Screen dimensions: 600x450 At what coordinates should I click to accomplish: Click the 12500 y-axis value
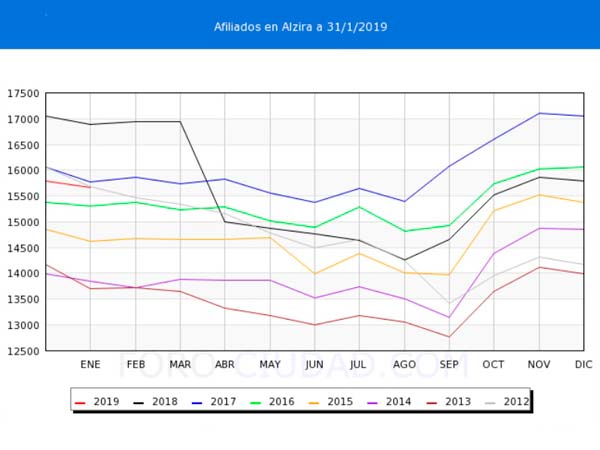tap(23, 351)
